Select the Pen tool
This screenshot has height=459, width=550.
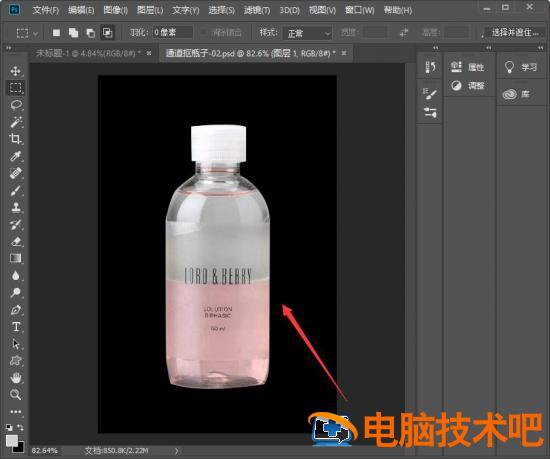click(15, 310)
